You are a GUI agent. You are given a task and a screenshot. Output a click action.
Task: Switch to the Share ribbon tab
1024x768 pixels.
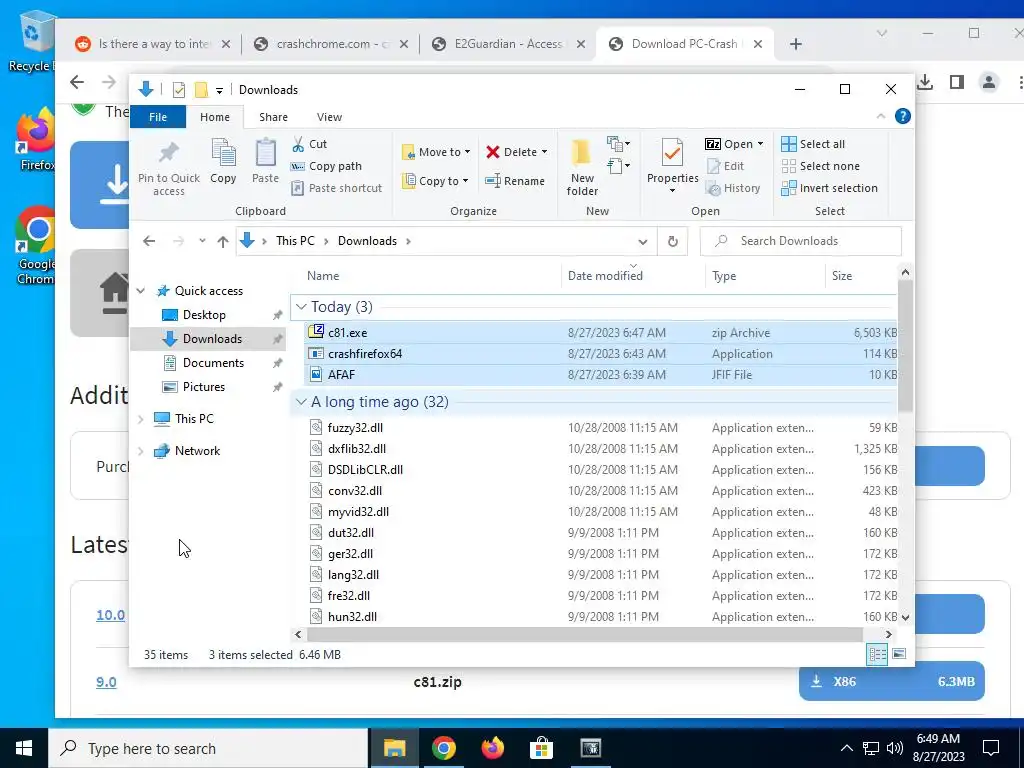(273, 117)
